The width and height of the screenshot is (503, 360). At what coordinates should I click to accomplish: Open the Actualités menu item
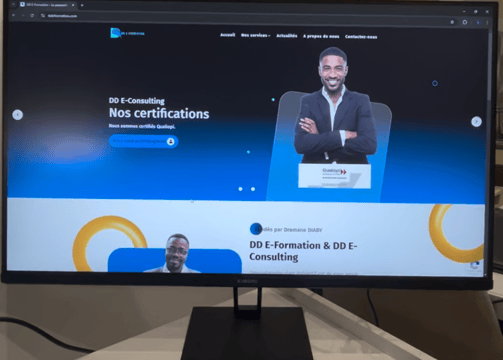pyautogui.click(x=287, y=36)
